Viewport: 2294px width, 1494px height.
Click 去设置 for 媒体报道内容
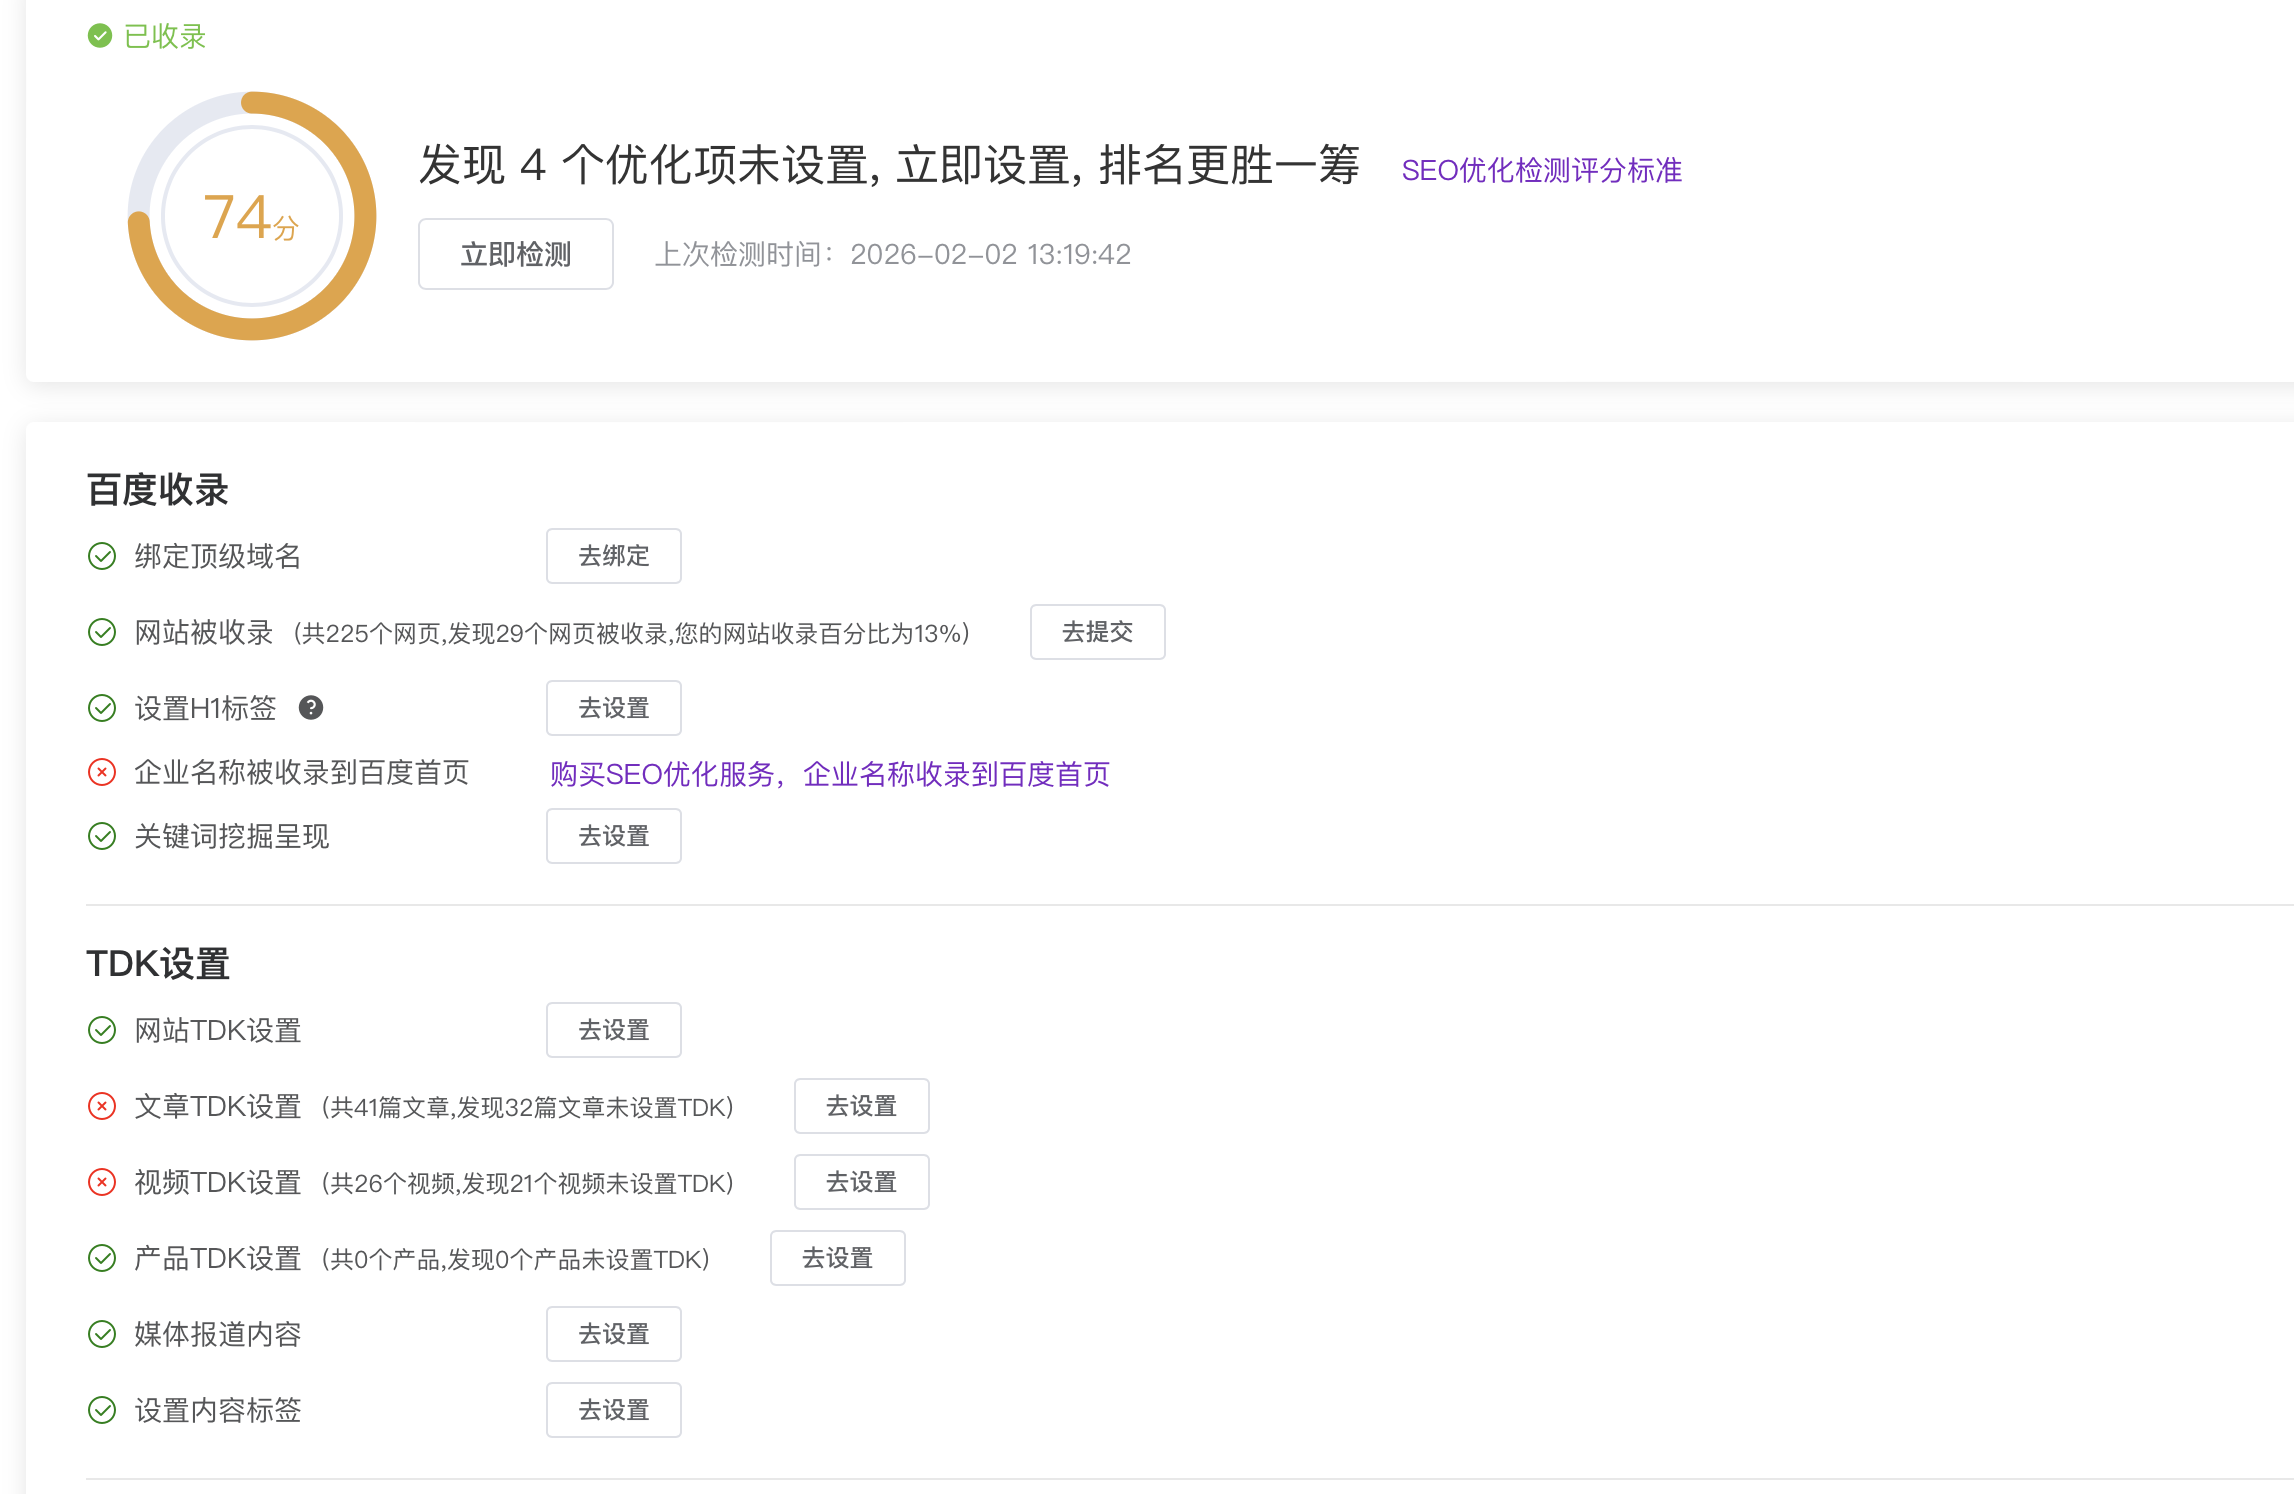coord(614,1334)
